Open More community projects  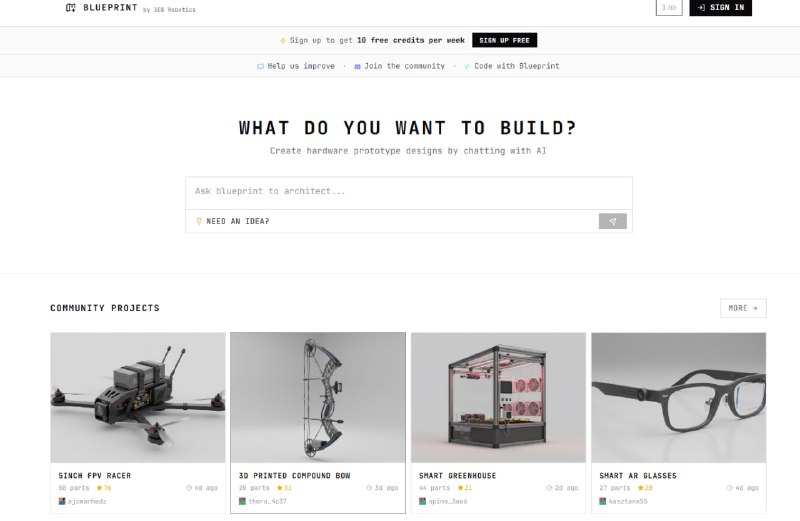pyautogui.click(x=743, y=308)
